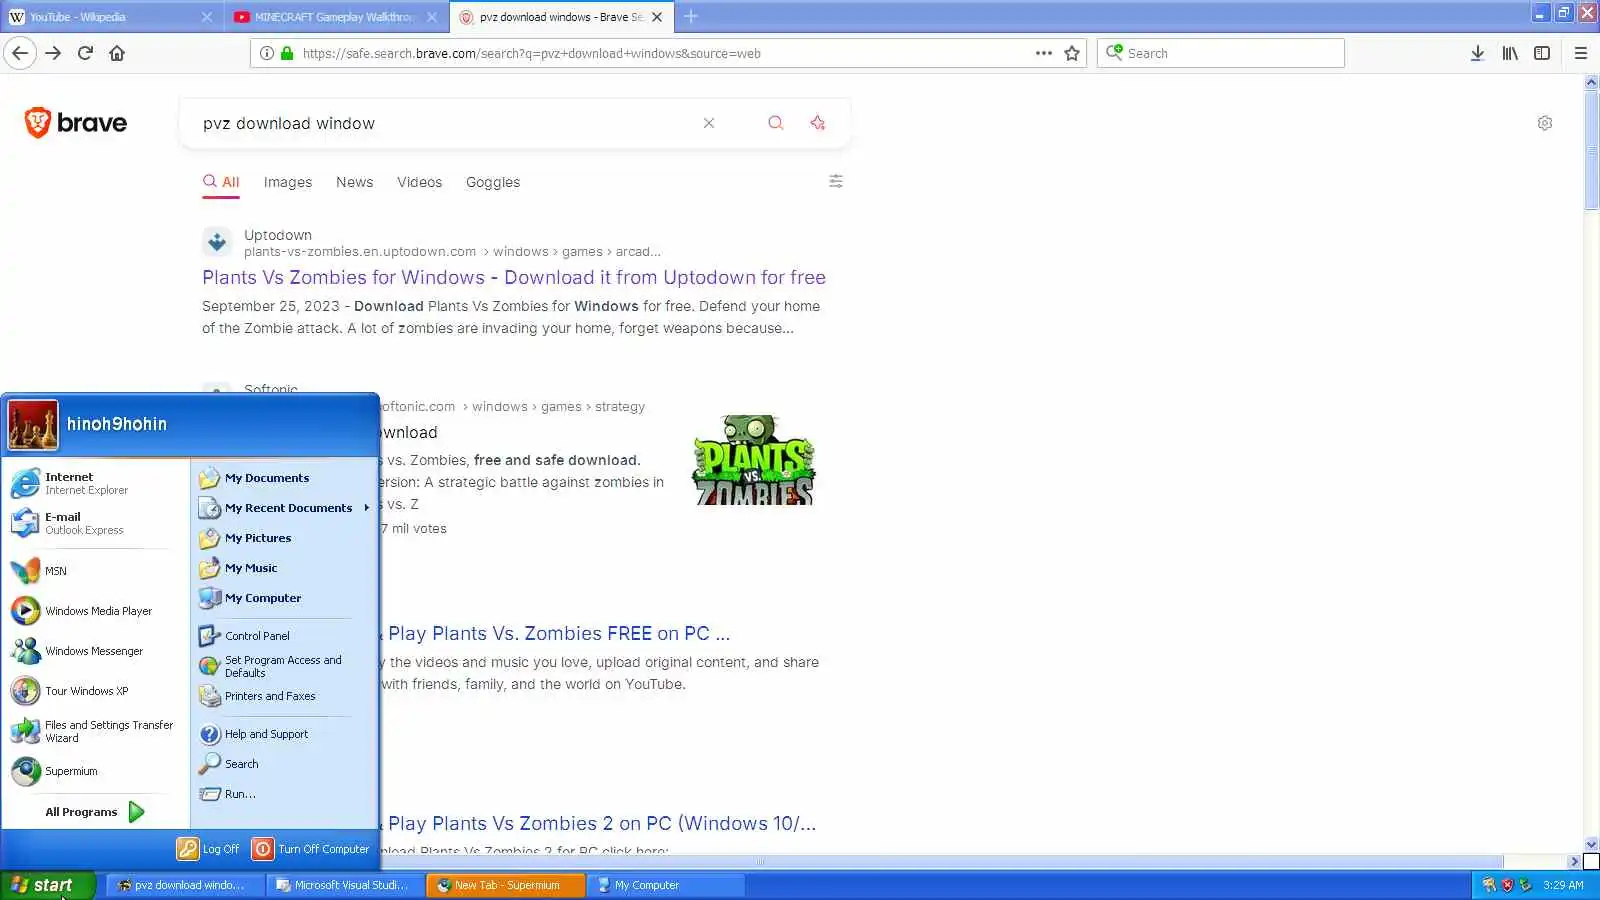Reload the current page

[85, 53]
